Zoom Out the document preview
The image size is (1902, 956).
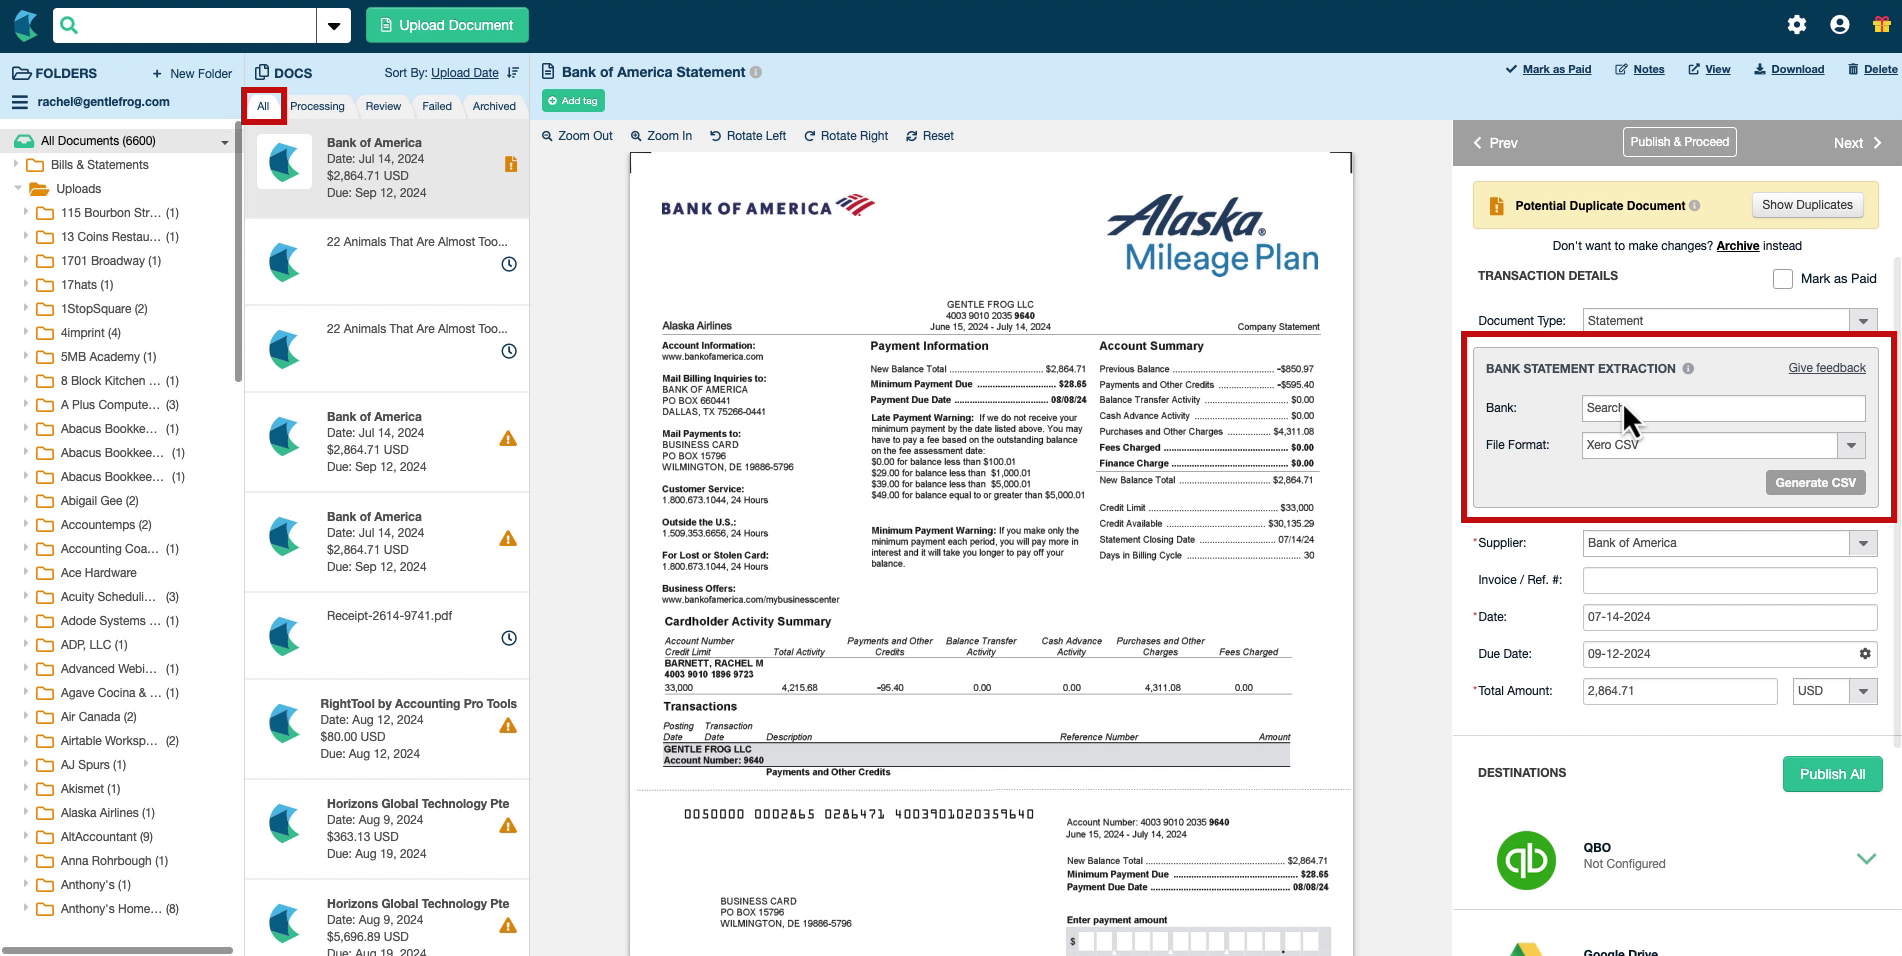(x=577, y=136)
